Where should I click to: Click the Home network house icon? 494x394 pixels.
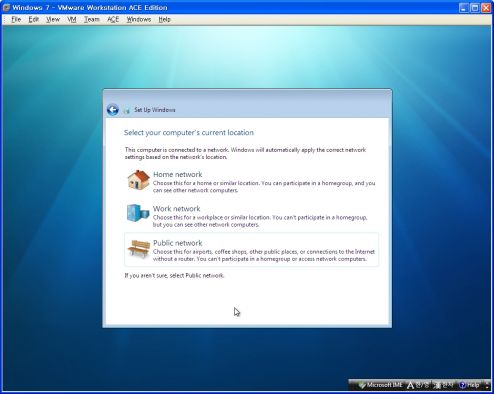coord(138,180)
